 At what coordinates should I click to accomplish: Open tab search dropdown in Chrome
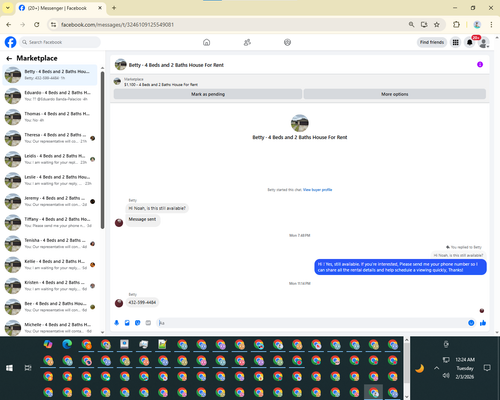point(8,8)
